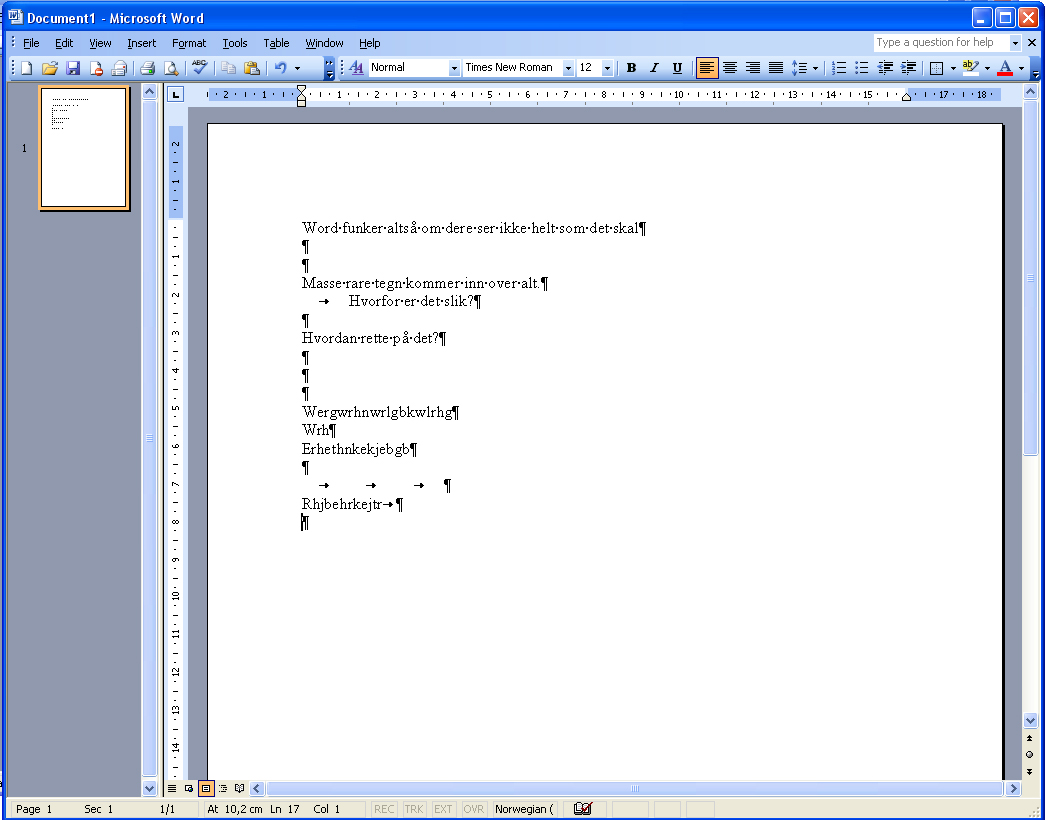Apply red font color
This screenshot has height=820, width=1046.
1005,67
